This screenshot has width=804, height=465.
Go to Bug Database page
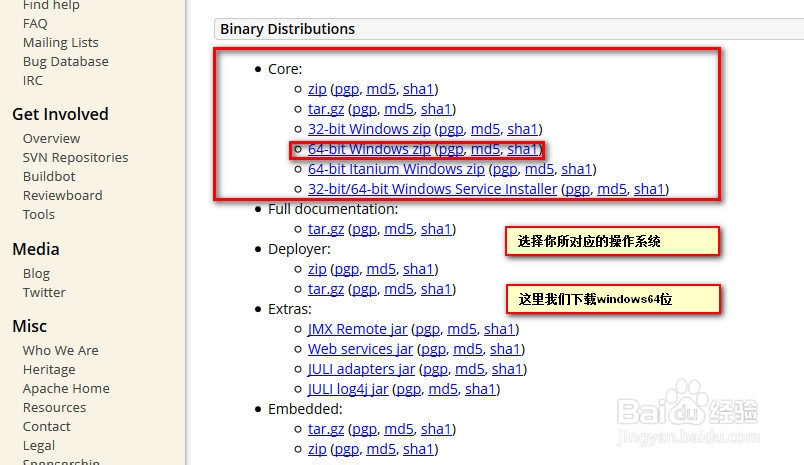(x=66, y=62)
